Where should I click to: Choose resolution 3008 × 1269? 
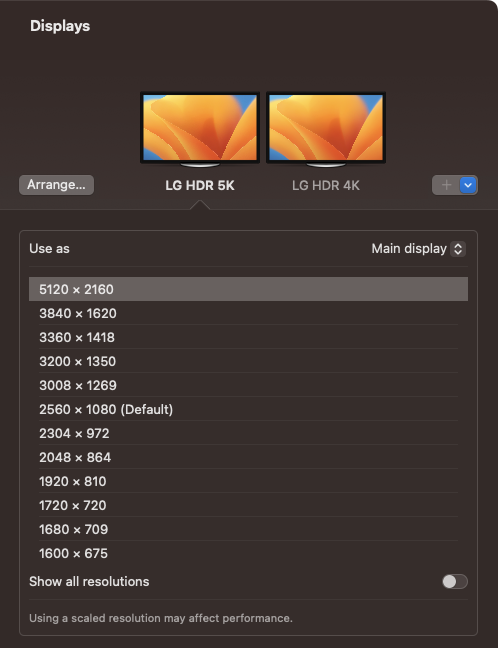[x=248, y=385]
